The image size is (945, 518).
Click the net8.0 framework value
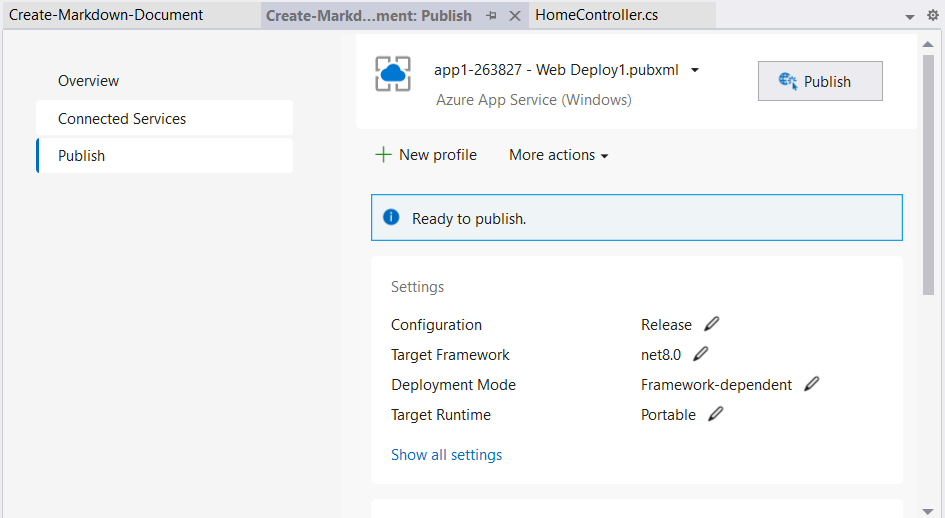coord(661,355)
